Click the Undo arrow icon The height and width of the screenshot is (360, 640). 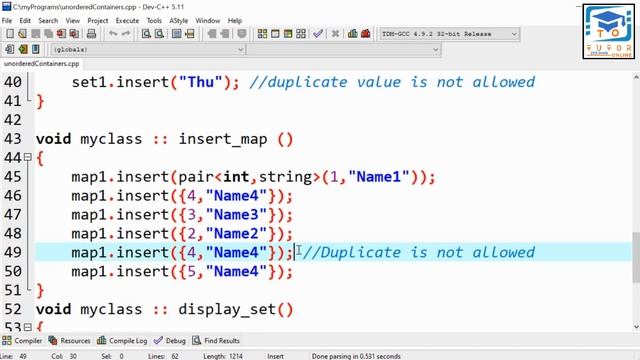tap(113, 34)
